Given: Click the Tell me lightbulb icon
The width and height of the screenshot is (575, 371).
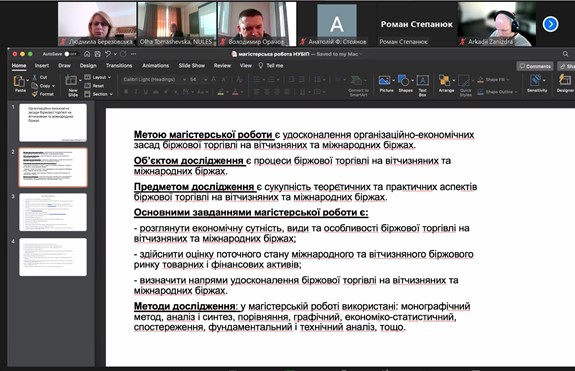Looking at the screenshot, I should [x=261, y=66].
